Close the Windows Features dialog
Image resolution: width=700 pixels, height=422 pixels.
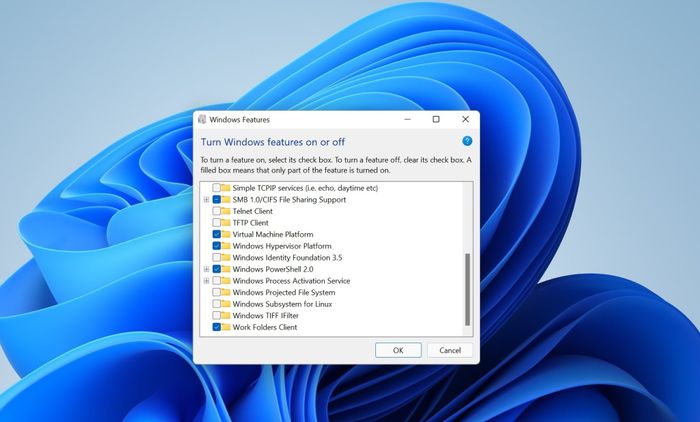[465, 119]
